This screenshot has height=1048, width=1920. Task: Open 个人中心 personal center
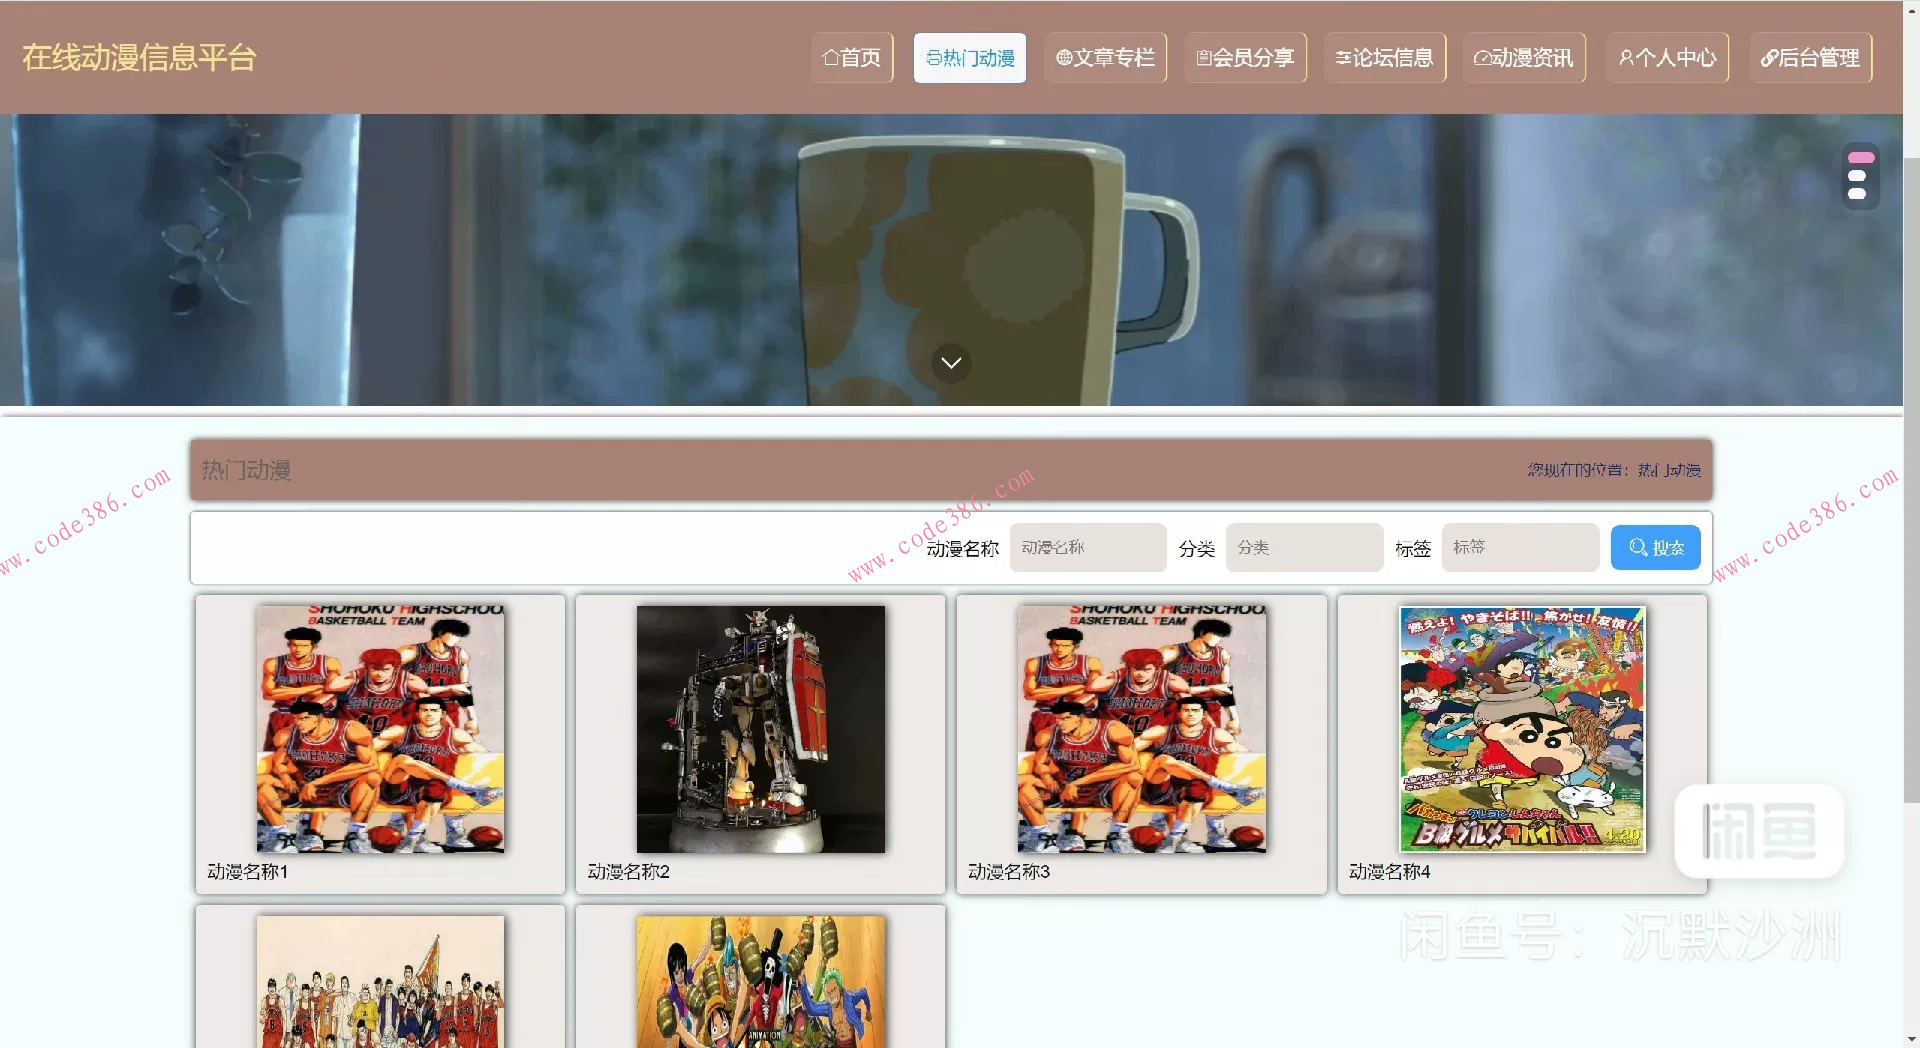(1667, 58)
